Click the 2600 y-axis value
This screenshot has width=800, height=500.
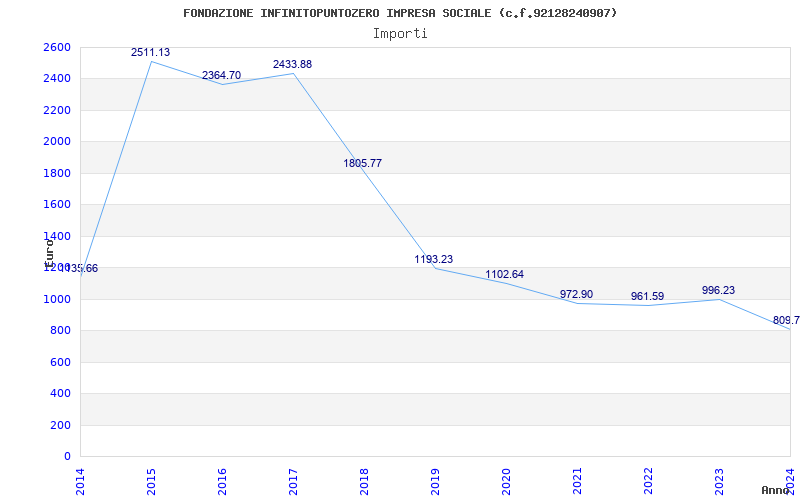tap(57, 47)
